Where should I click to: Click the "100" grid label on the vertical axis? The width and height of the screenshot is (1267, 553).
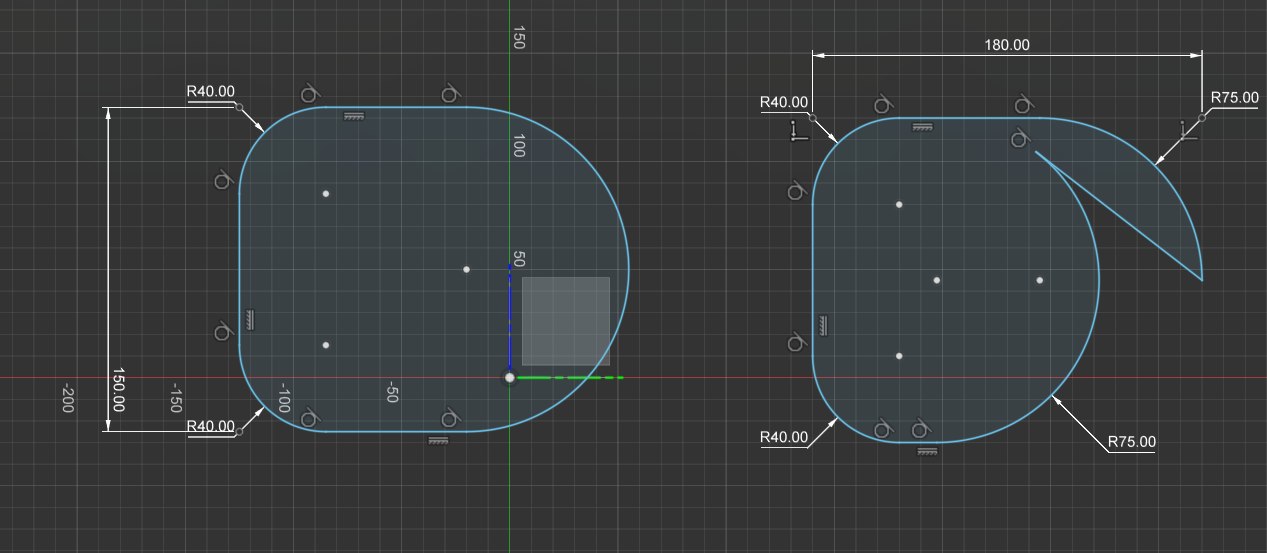pos(519,146)
